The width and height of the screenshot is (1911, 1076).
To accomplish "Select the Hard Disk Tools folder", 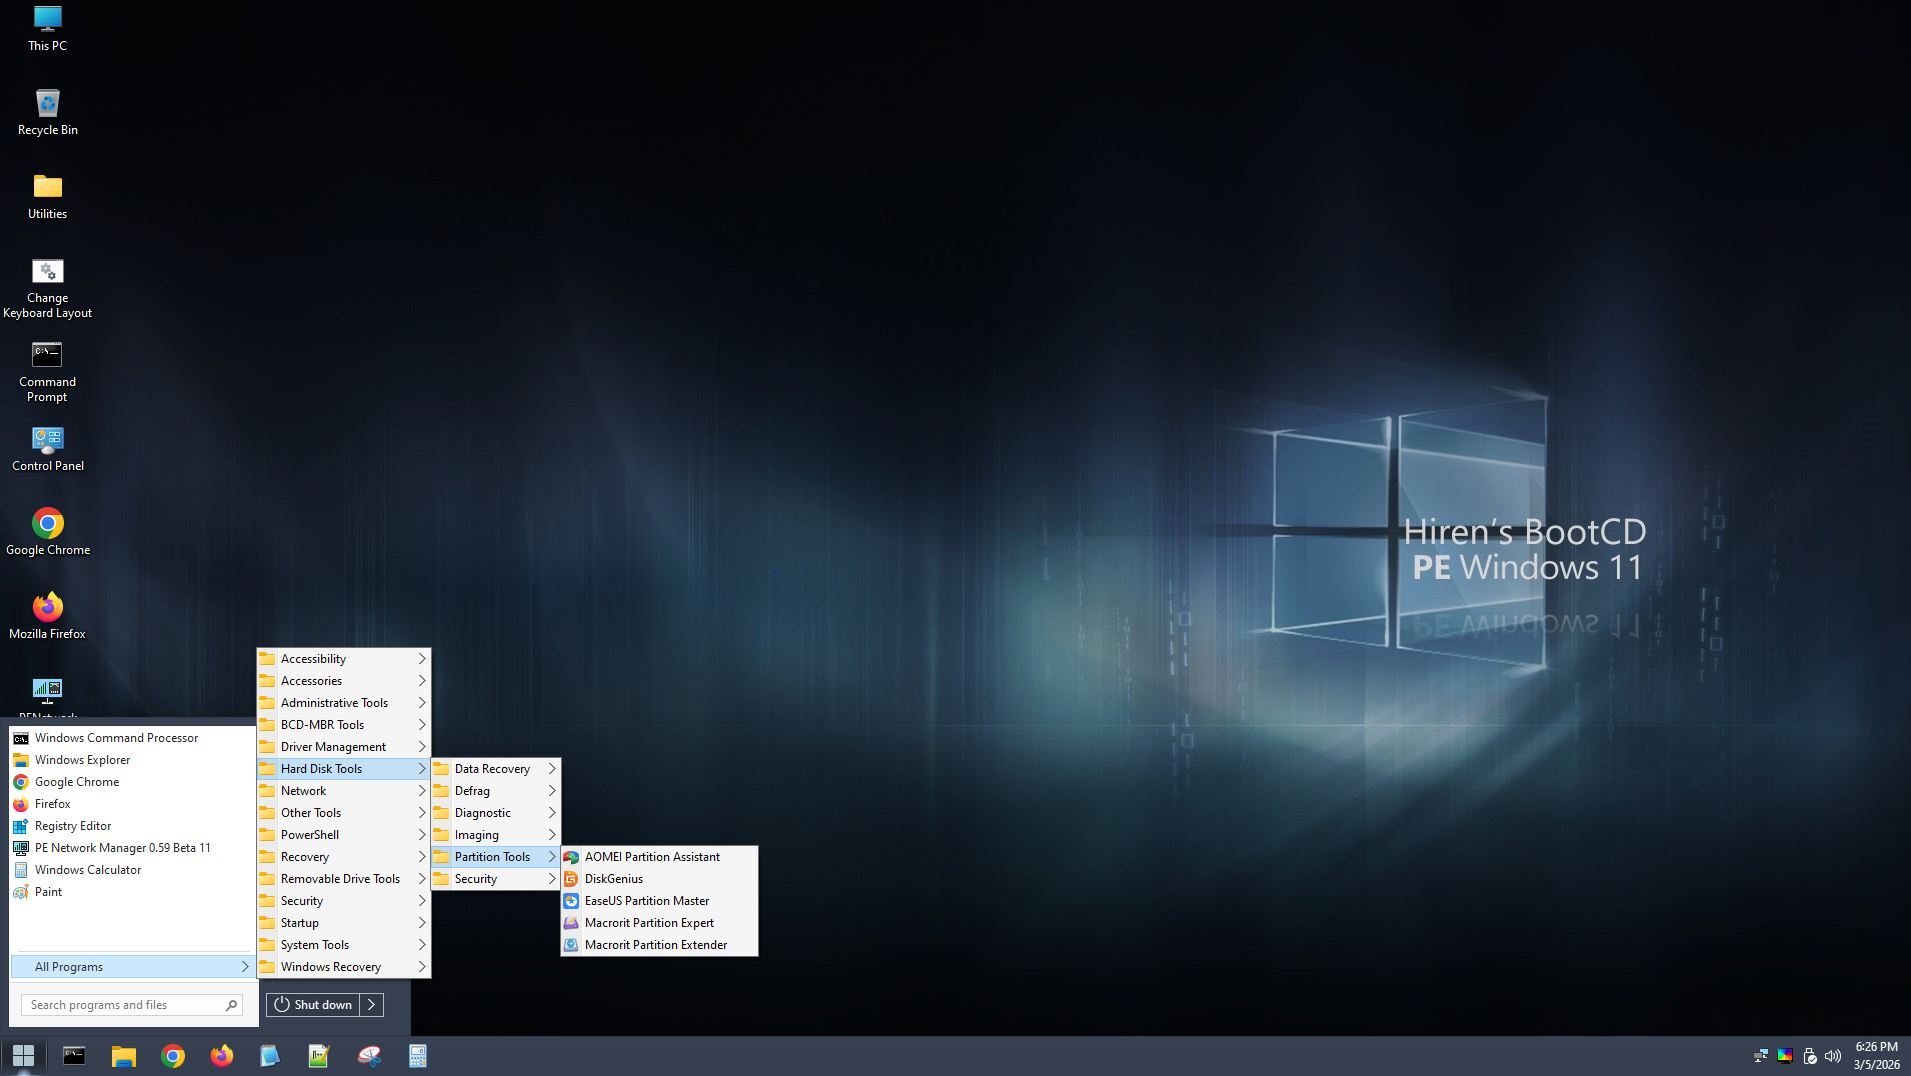I will tap(344, 769).
